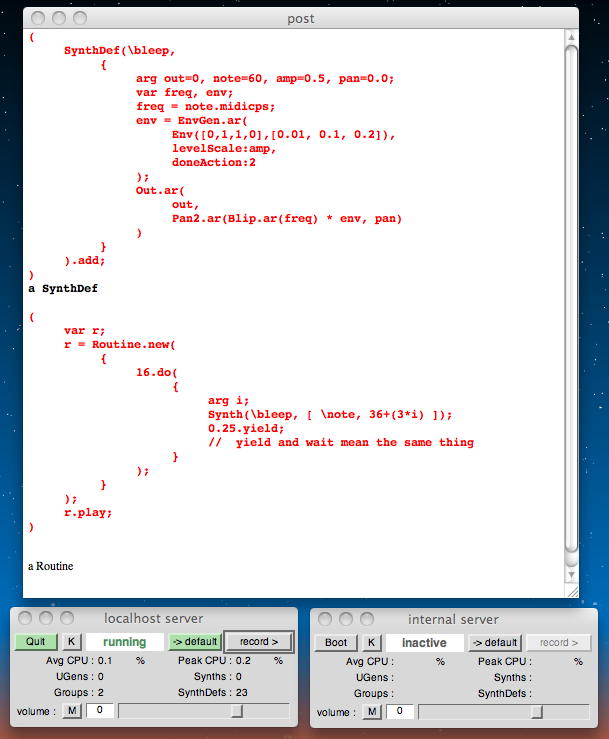Image resolution: width=609 pixels, height=739 pixels.
Task: Click the yield and wait comment line
Action: (341, 443)
